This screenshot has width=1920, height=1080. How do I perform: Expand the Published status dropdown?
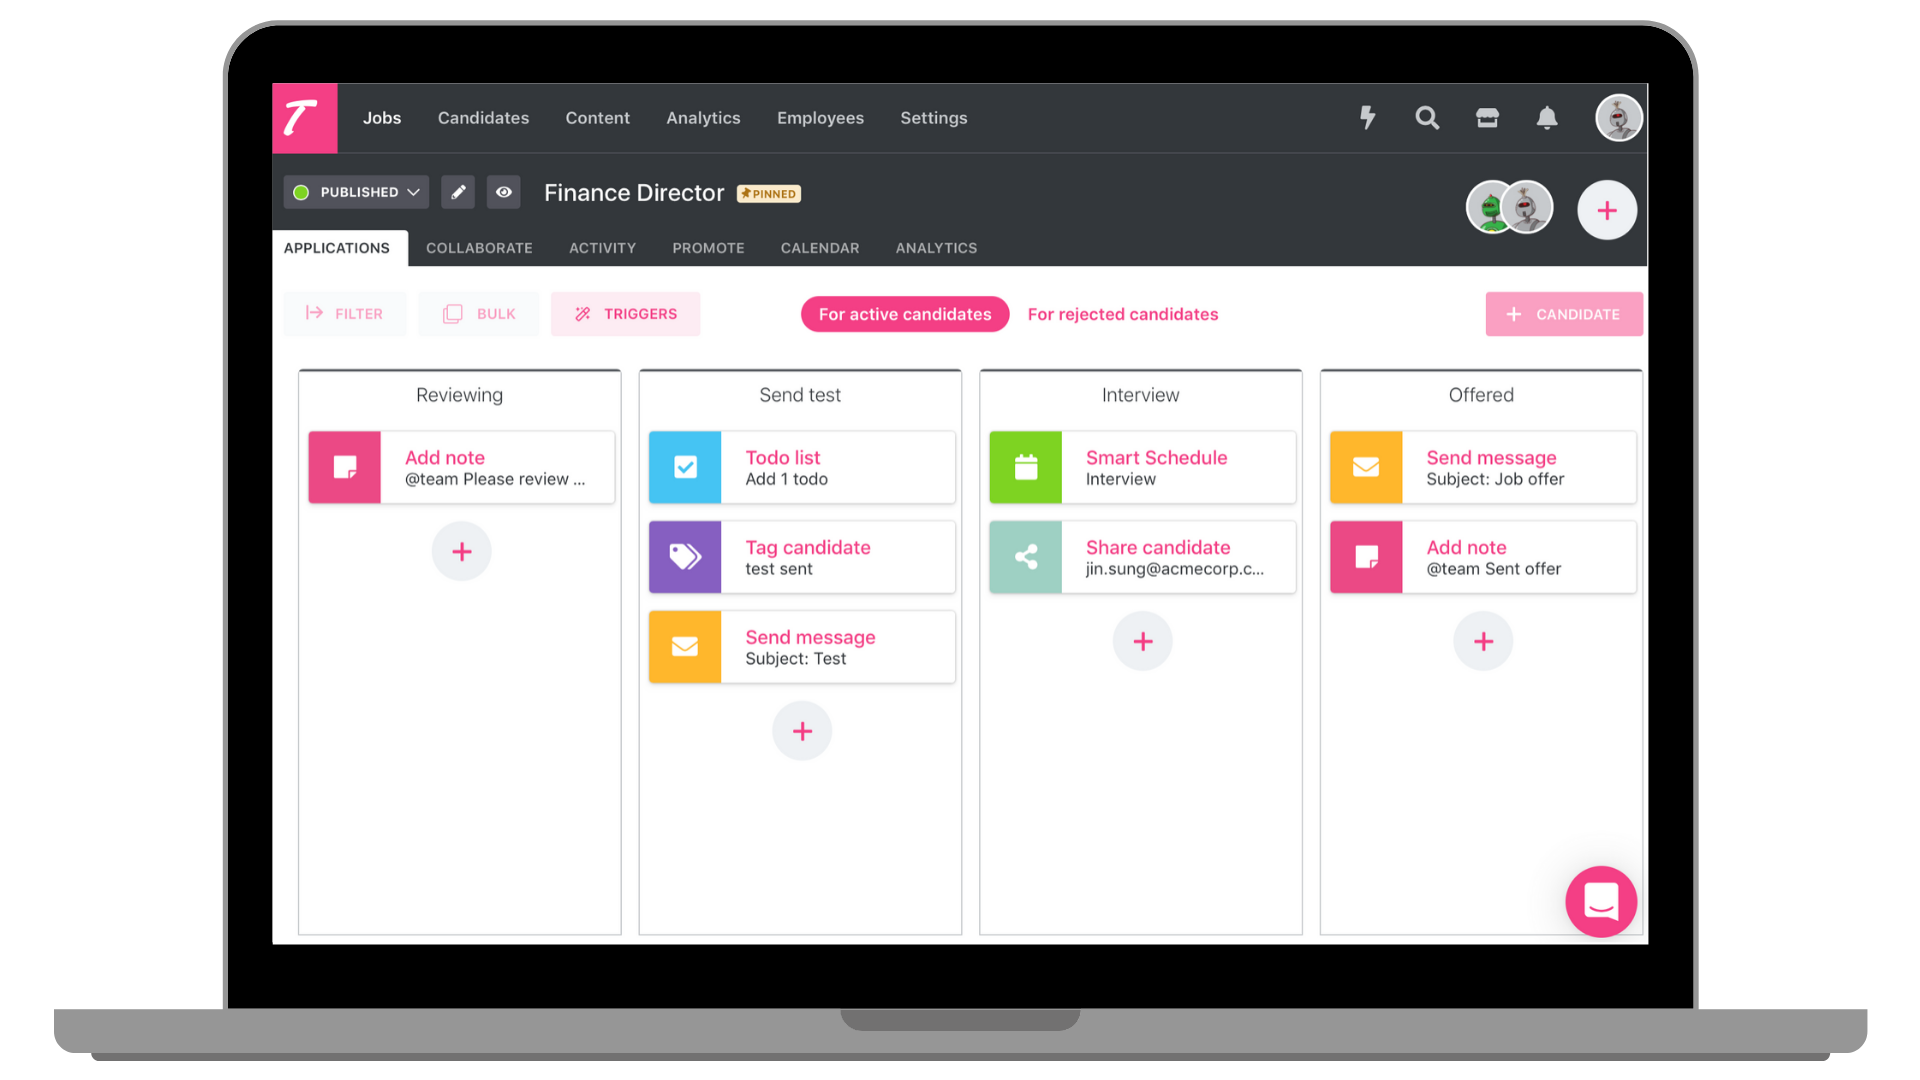357,192
